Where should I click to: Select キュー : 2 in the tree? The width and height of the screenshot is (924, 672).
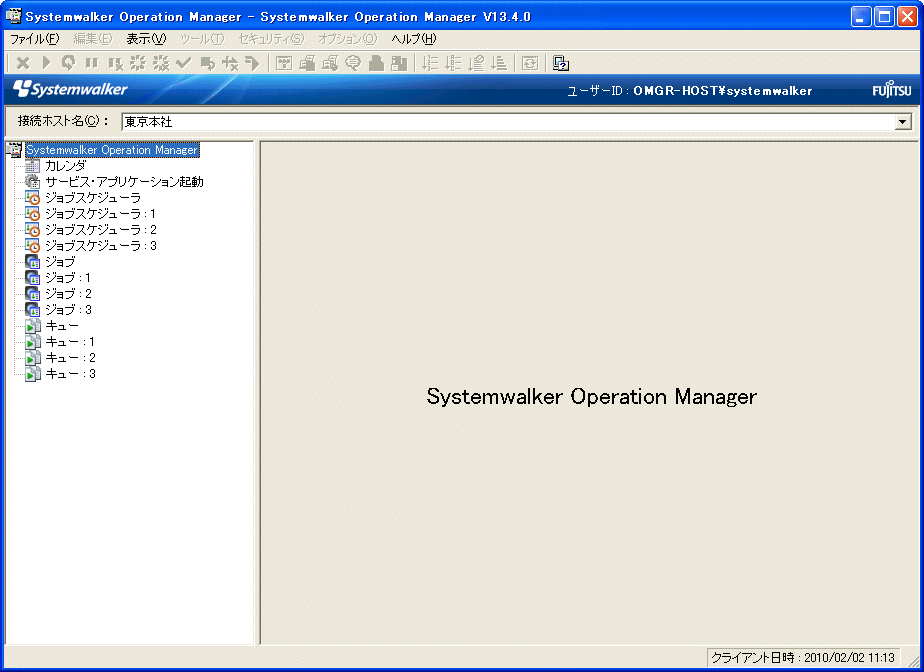(70, 358)
